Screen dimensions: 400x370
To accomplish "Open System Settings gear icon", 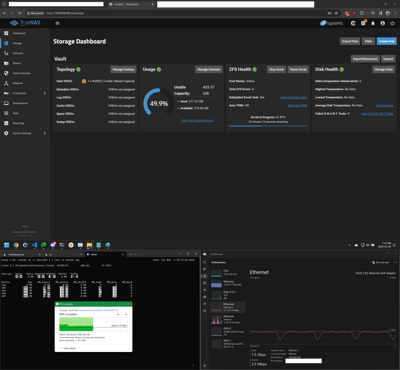I will pyautogui.click(x=6, y=133).
